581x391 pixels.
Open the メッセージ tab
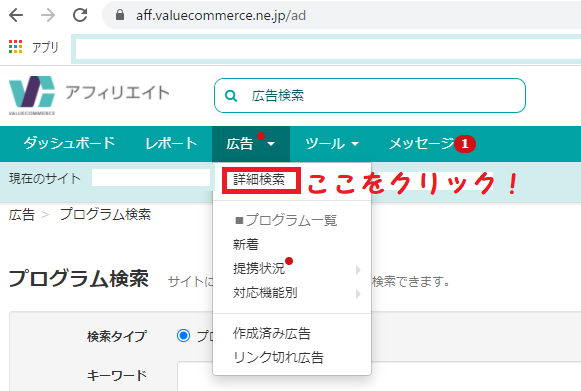point(421,143)
